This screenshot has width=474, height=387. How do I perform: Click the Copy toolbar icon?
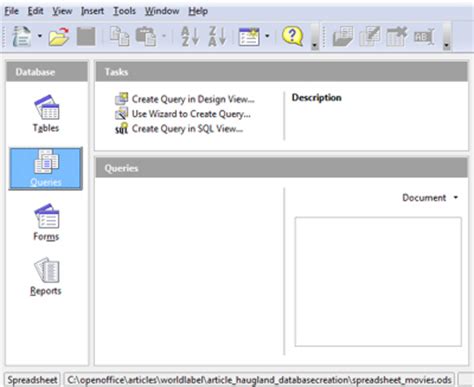(x=119, y=36)
